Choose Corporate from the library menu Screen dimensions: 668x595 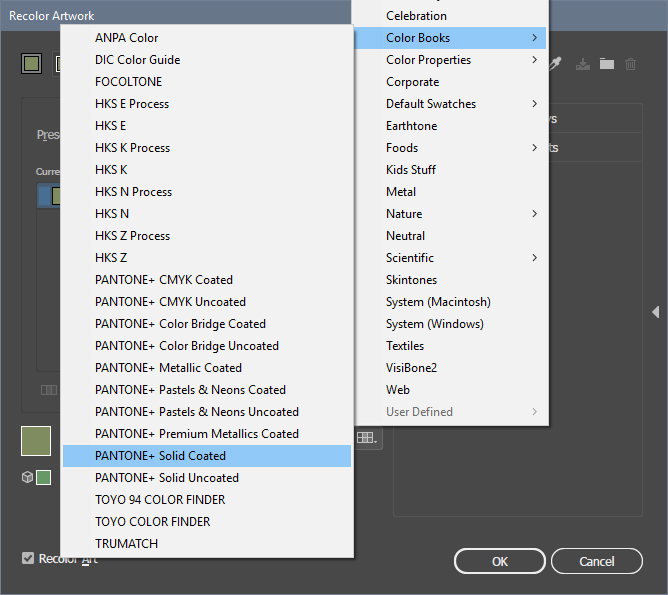point(452,82)
